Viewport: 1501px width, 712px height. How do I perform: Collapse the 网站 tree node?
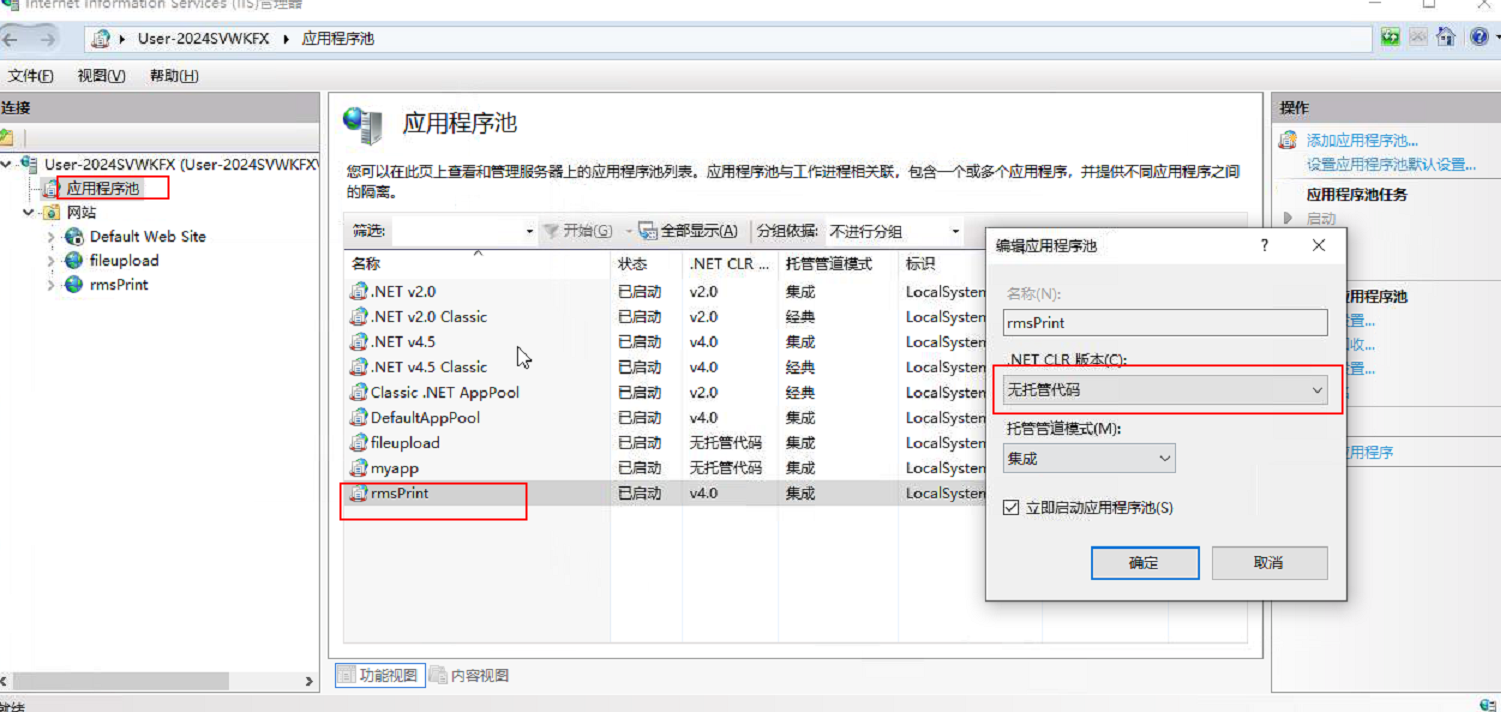pos(27,213)
